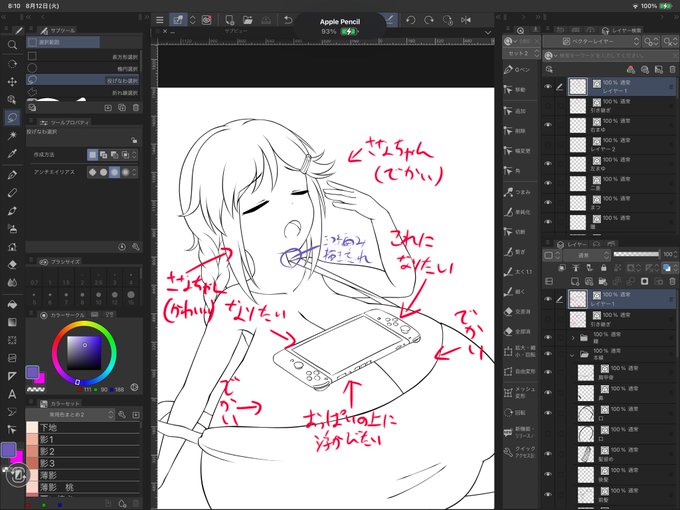Click new layer folder icon
The image size is (680, 510).
[603, 282]
